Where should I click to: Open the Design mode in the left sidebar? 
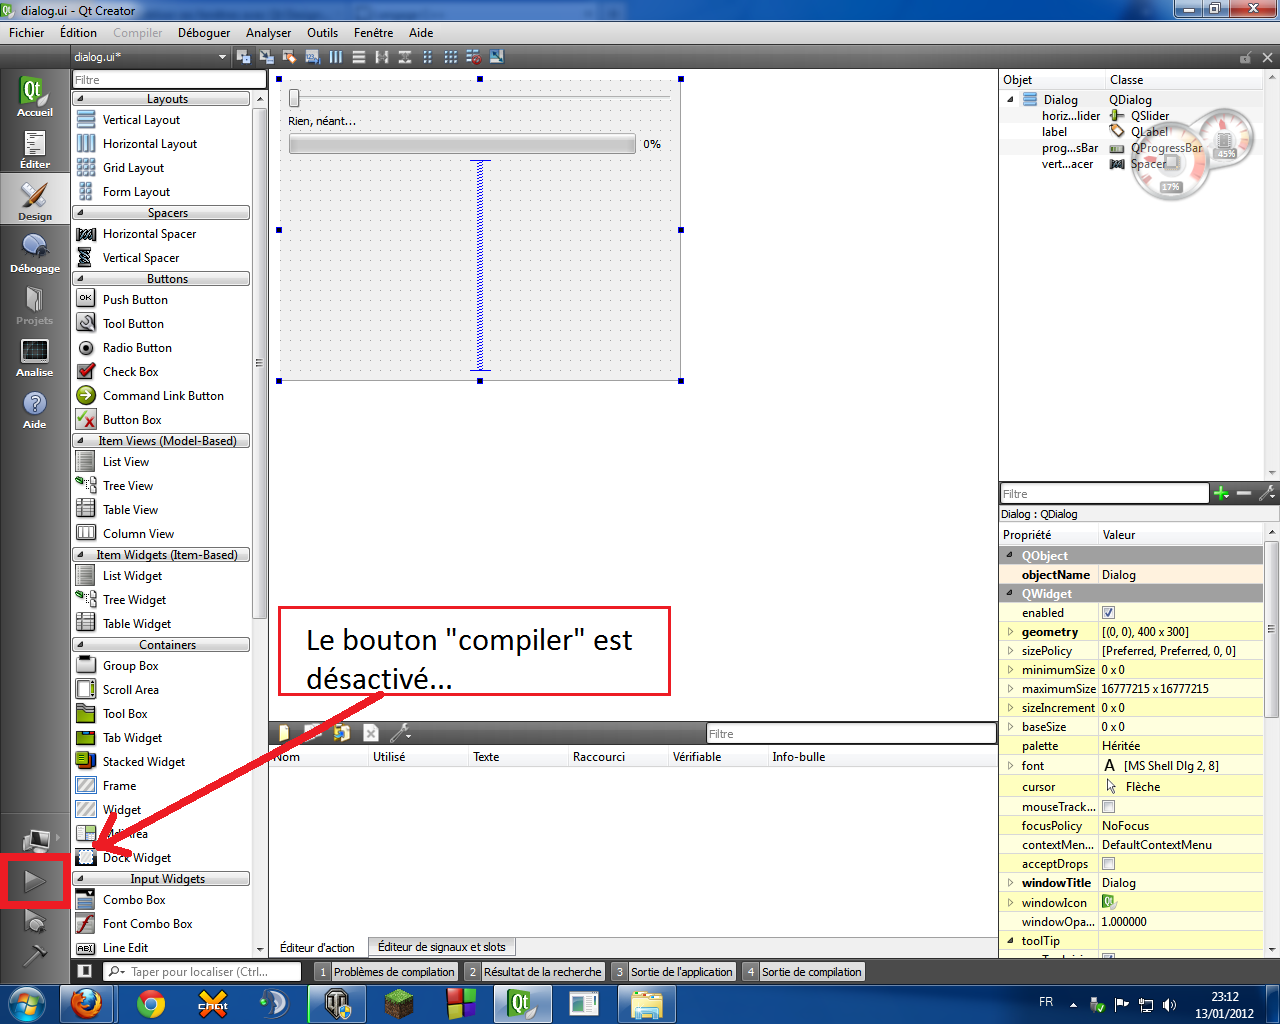tap(34, 200)
